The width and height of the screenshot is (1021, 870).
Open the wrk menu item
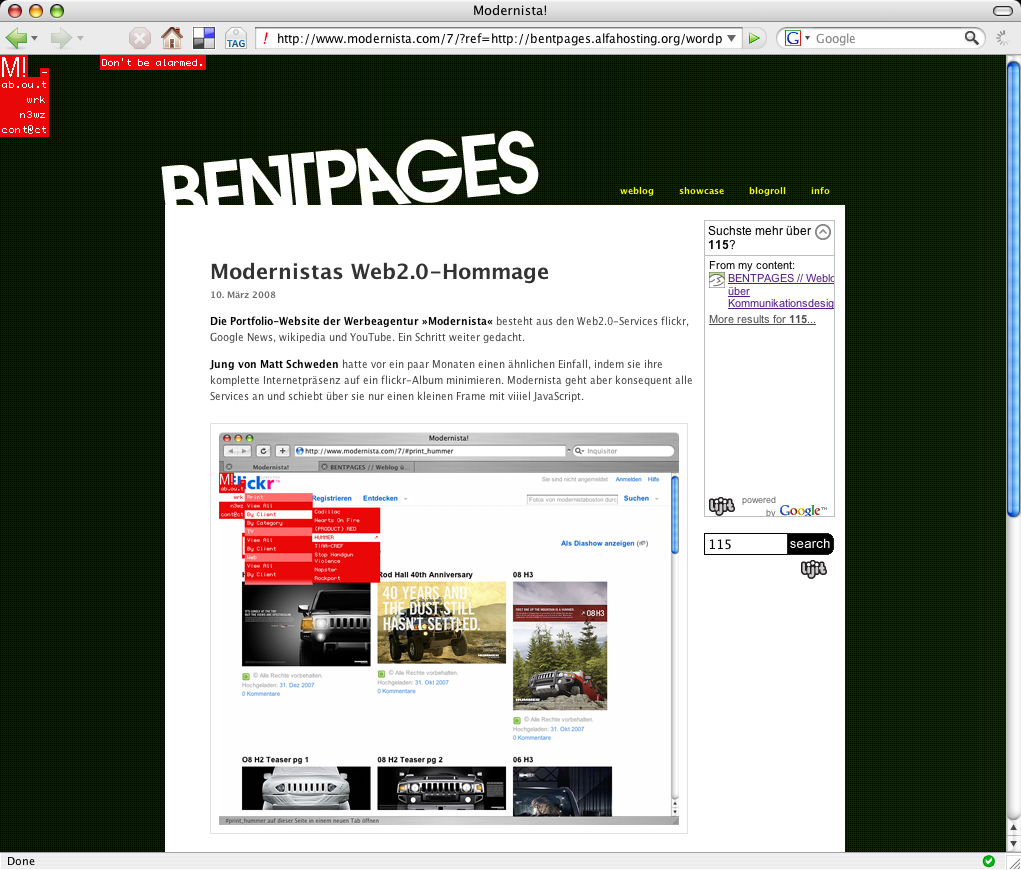pos(36,100)
